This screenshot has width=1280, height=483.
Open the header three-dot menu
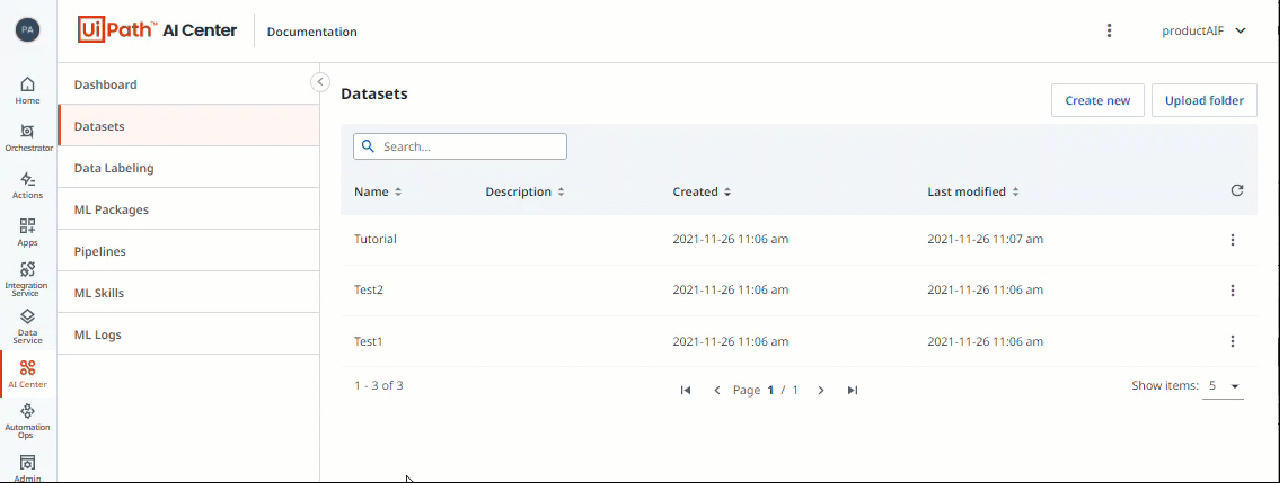(1109, 31)
